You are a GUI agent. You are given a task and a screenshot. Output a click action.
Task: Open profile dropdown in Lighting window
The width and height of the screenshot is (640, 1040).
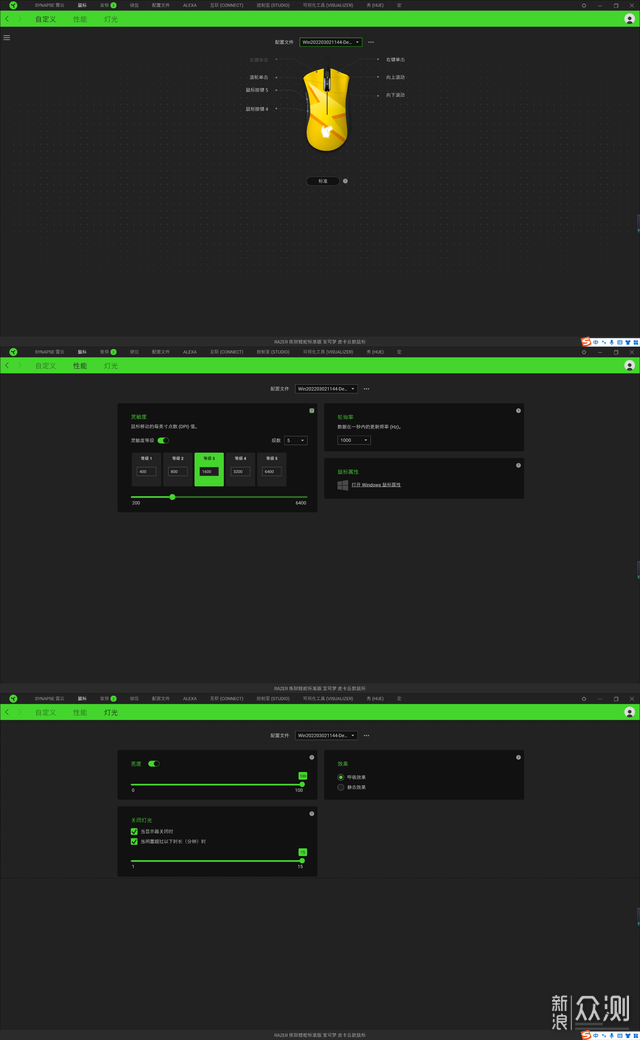(x=326, y=736)
